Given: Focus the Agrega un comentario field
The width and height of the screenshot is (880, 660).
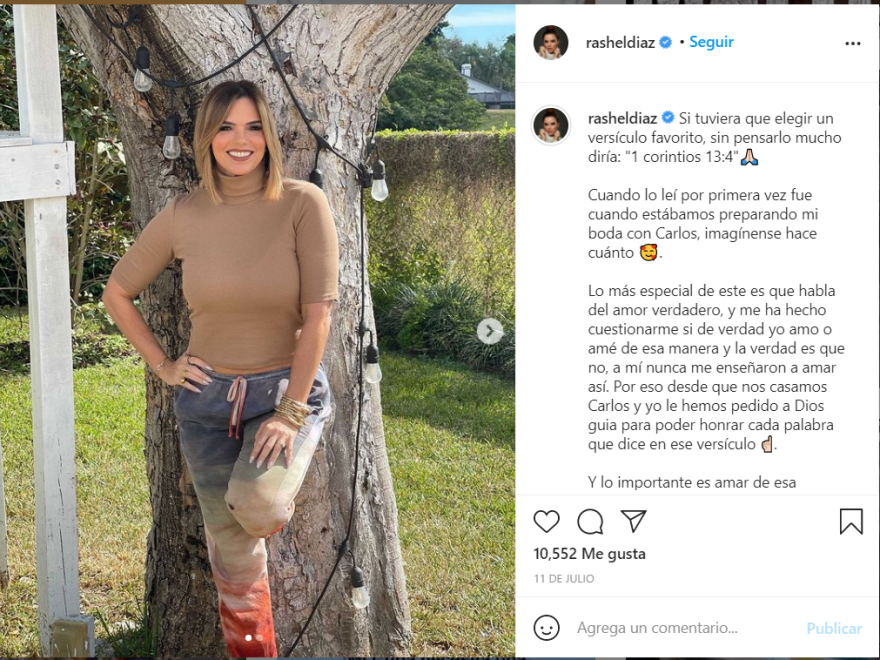Looking at the screenshot, I should [657, 627].
